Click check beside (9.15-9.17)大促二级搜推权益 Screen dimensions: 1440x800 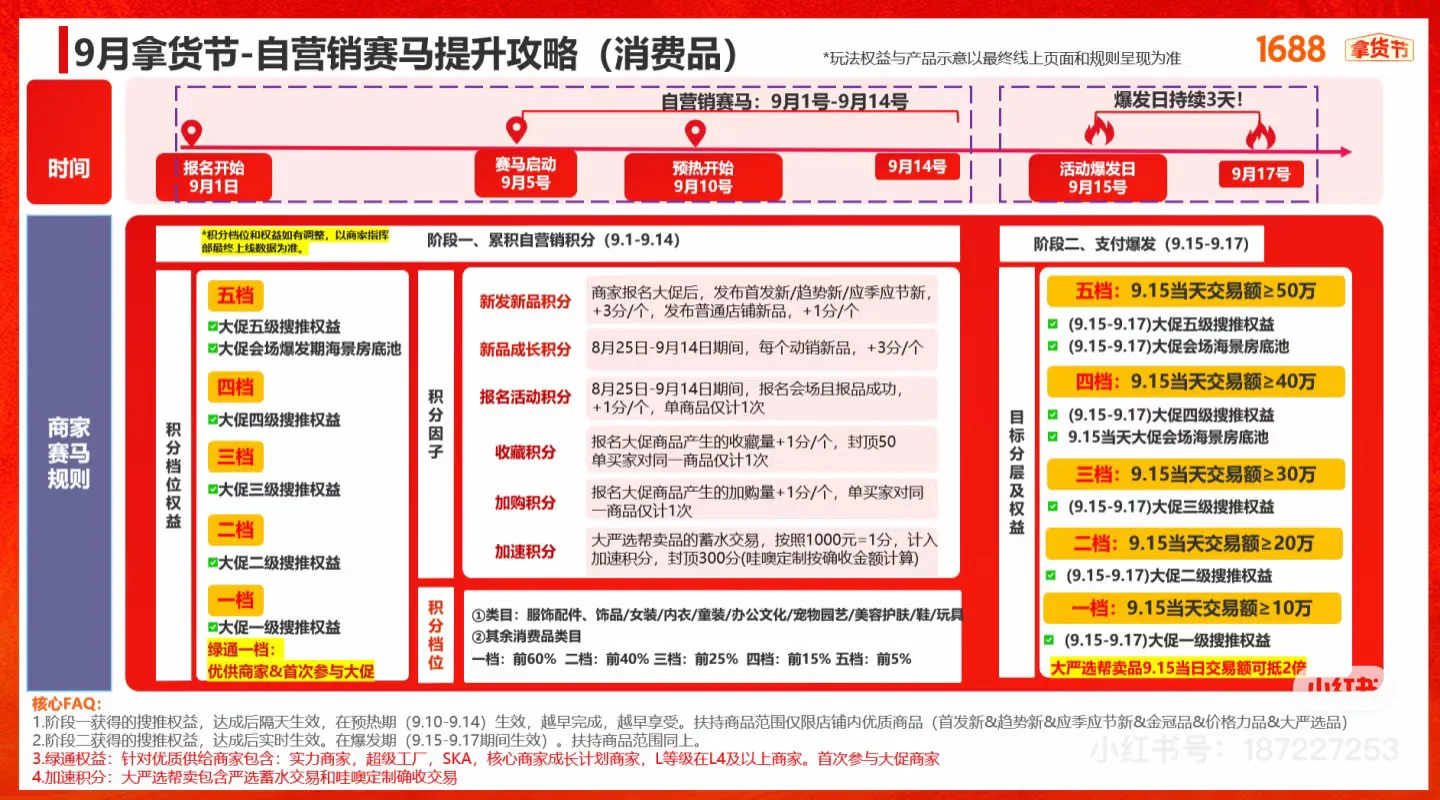pyautogui.click(x=1050, y=575)
